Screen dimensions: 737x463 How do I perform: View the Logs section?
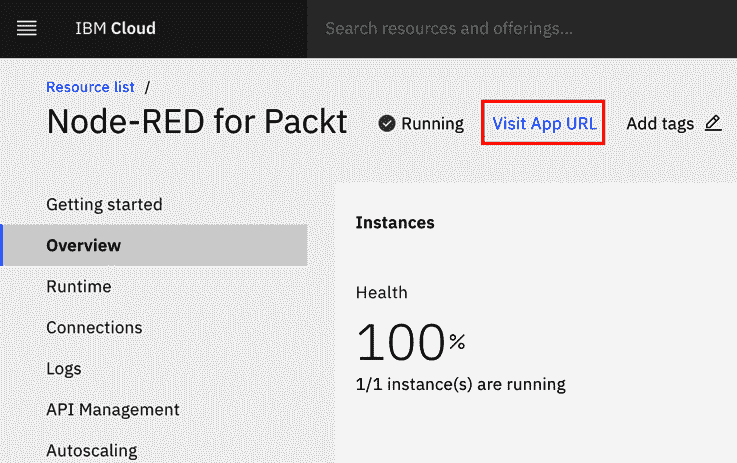click(64, 369)
